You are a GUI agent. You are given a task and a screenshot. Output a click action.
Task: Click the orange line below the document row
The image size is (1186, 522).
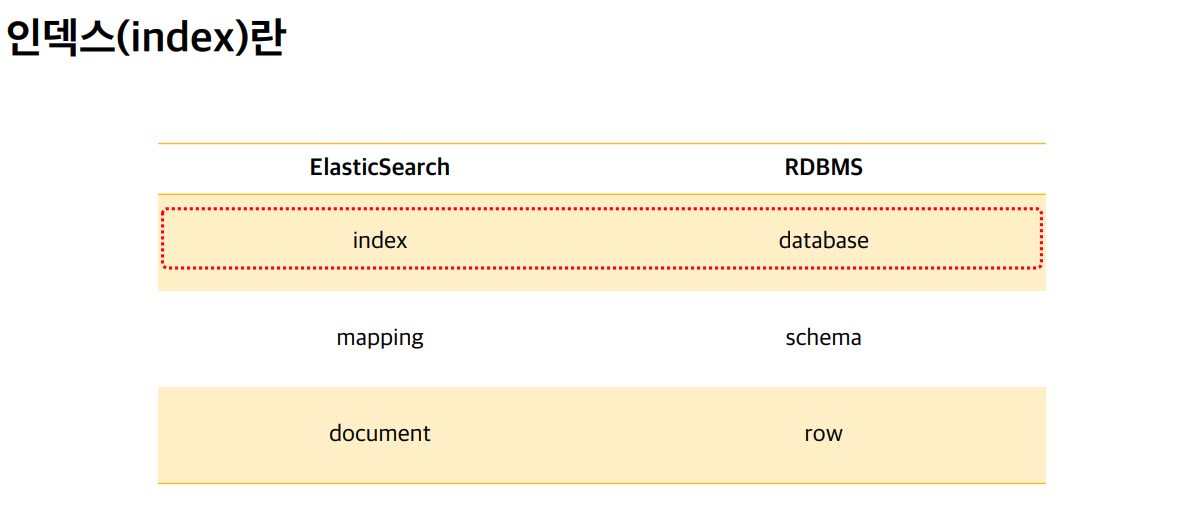(602, 483)
